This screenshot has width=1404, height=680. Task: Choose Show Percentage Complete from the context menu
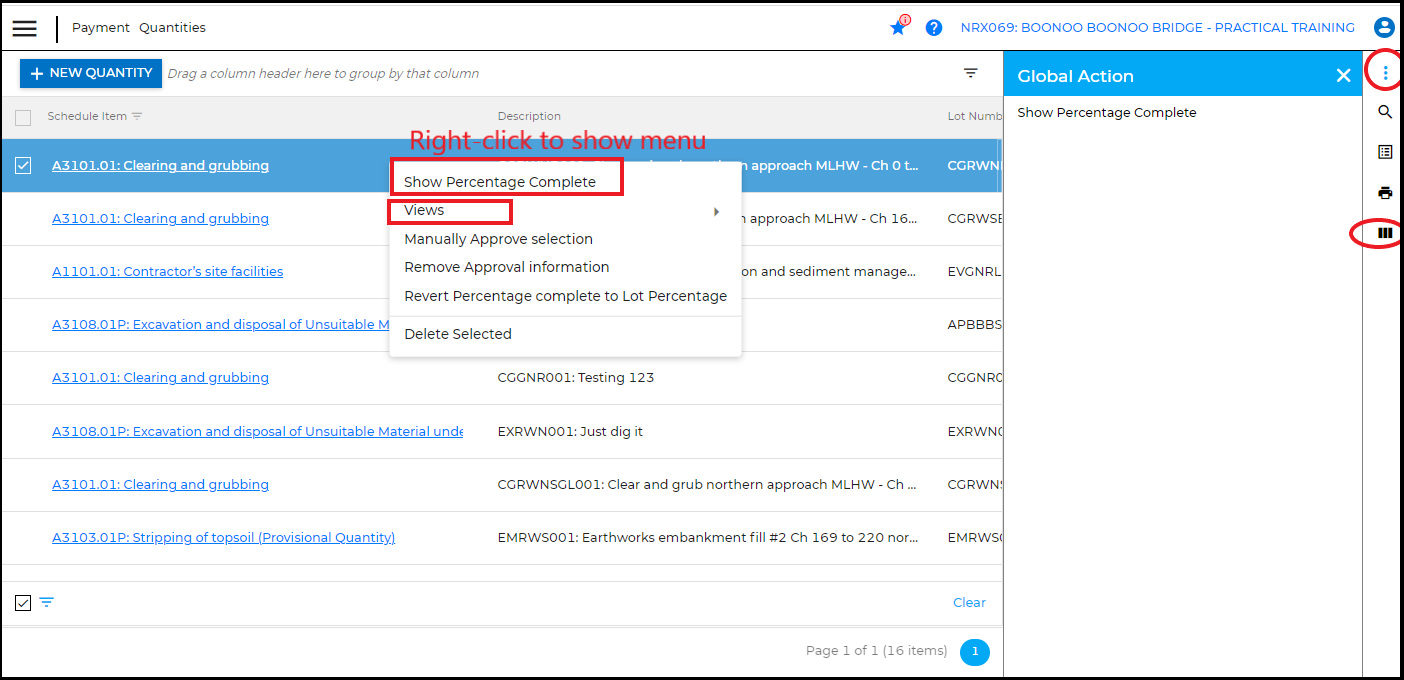(497, 182)
